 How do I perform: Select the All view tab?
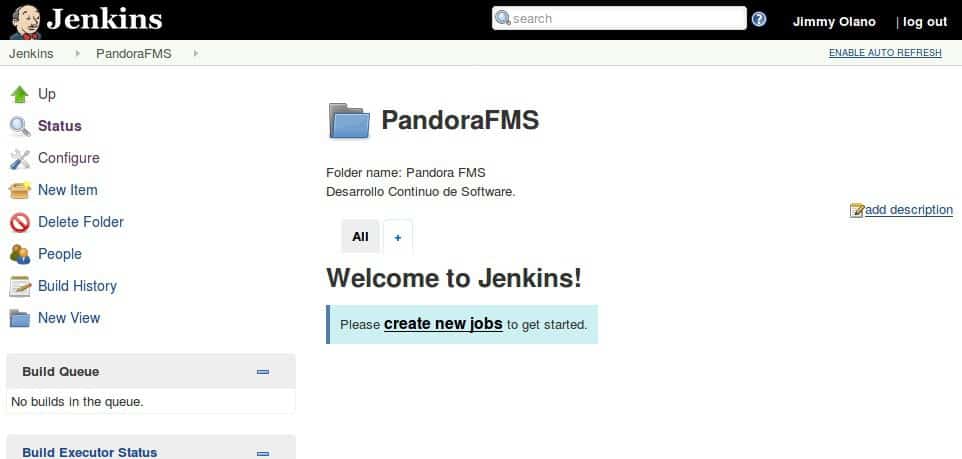point(361,237)
